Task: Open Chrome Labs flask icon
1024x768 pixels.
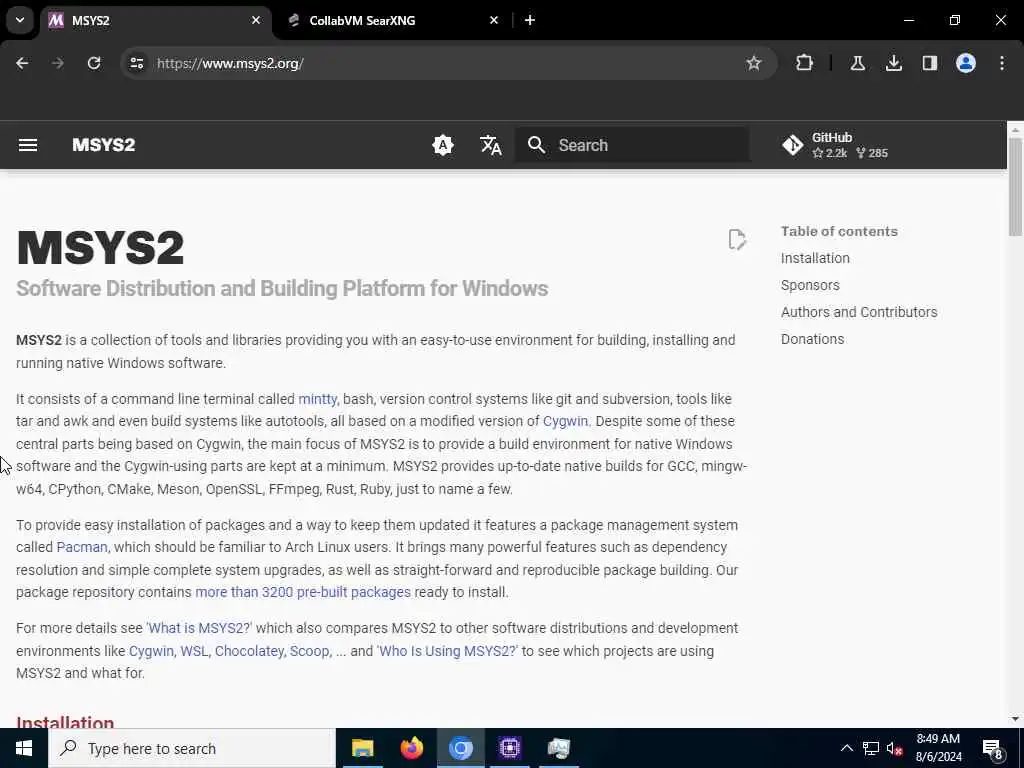Action: [x=857, y=63]
